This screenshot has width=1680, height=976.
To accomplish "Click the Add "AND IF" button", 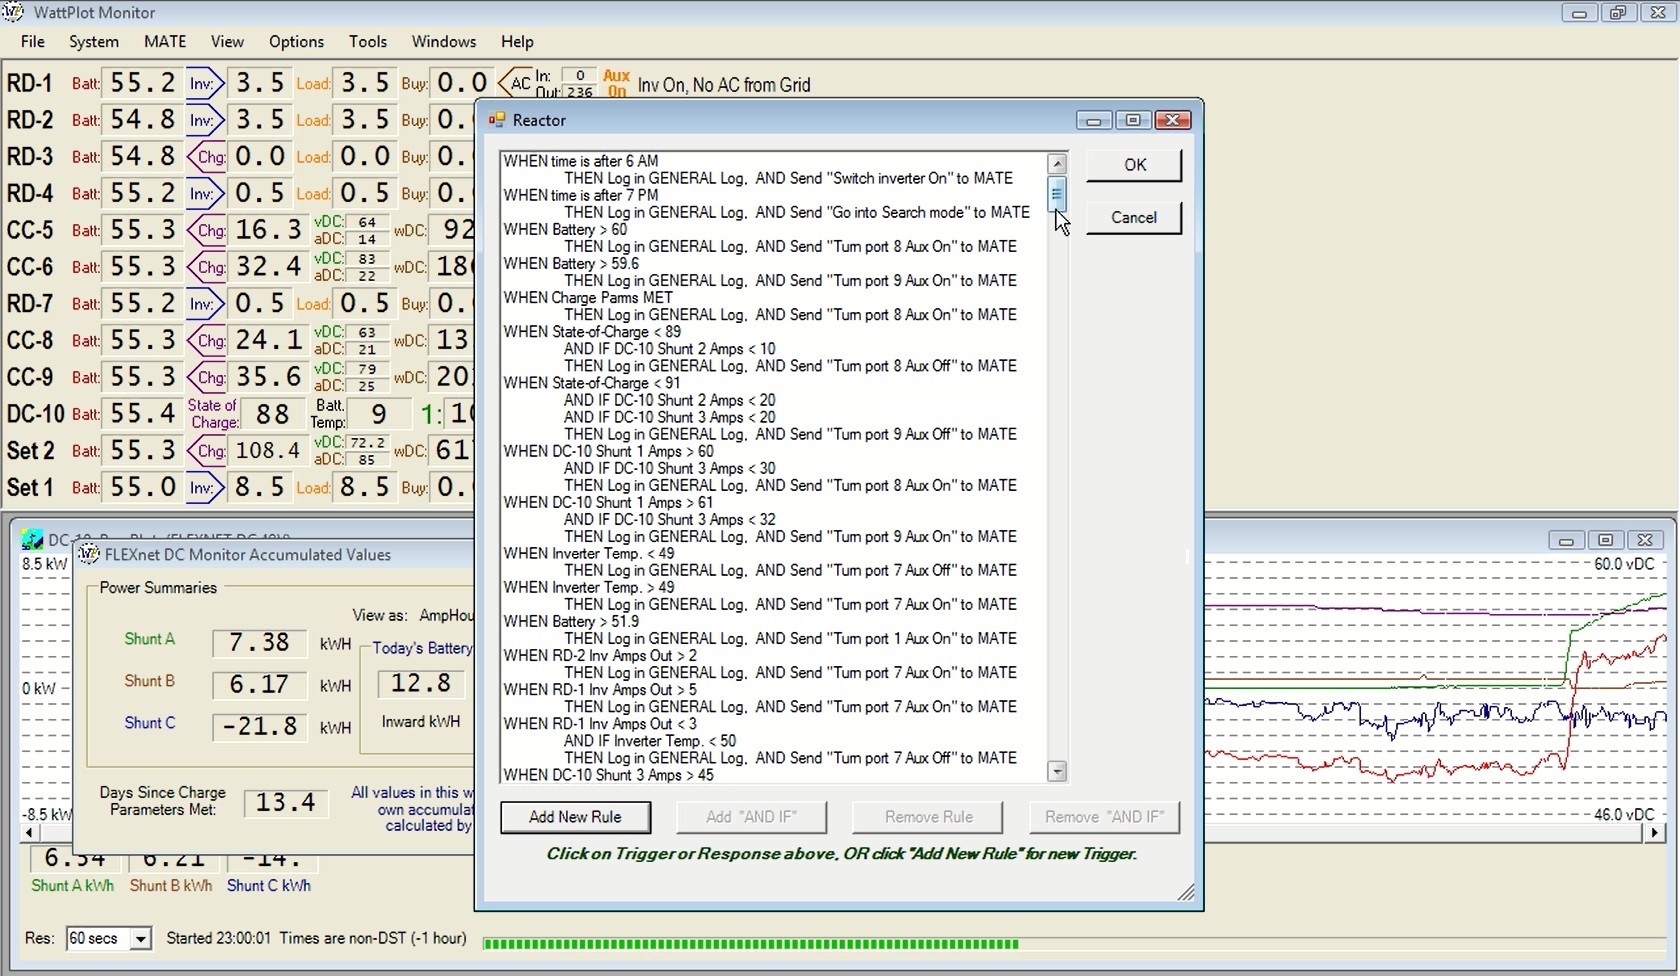I will [751, 817].
